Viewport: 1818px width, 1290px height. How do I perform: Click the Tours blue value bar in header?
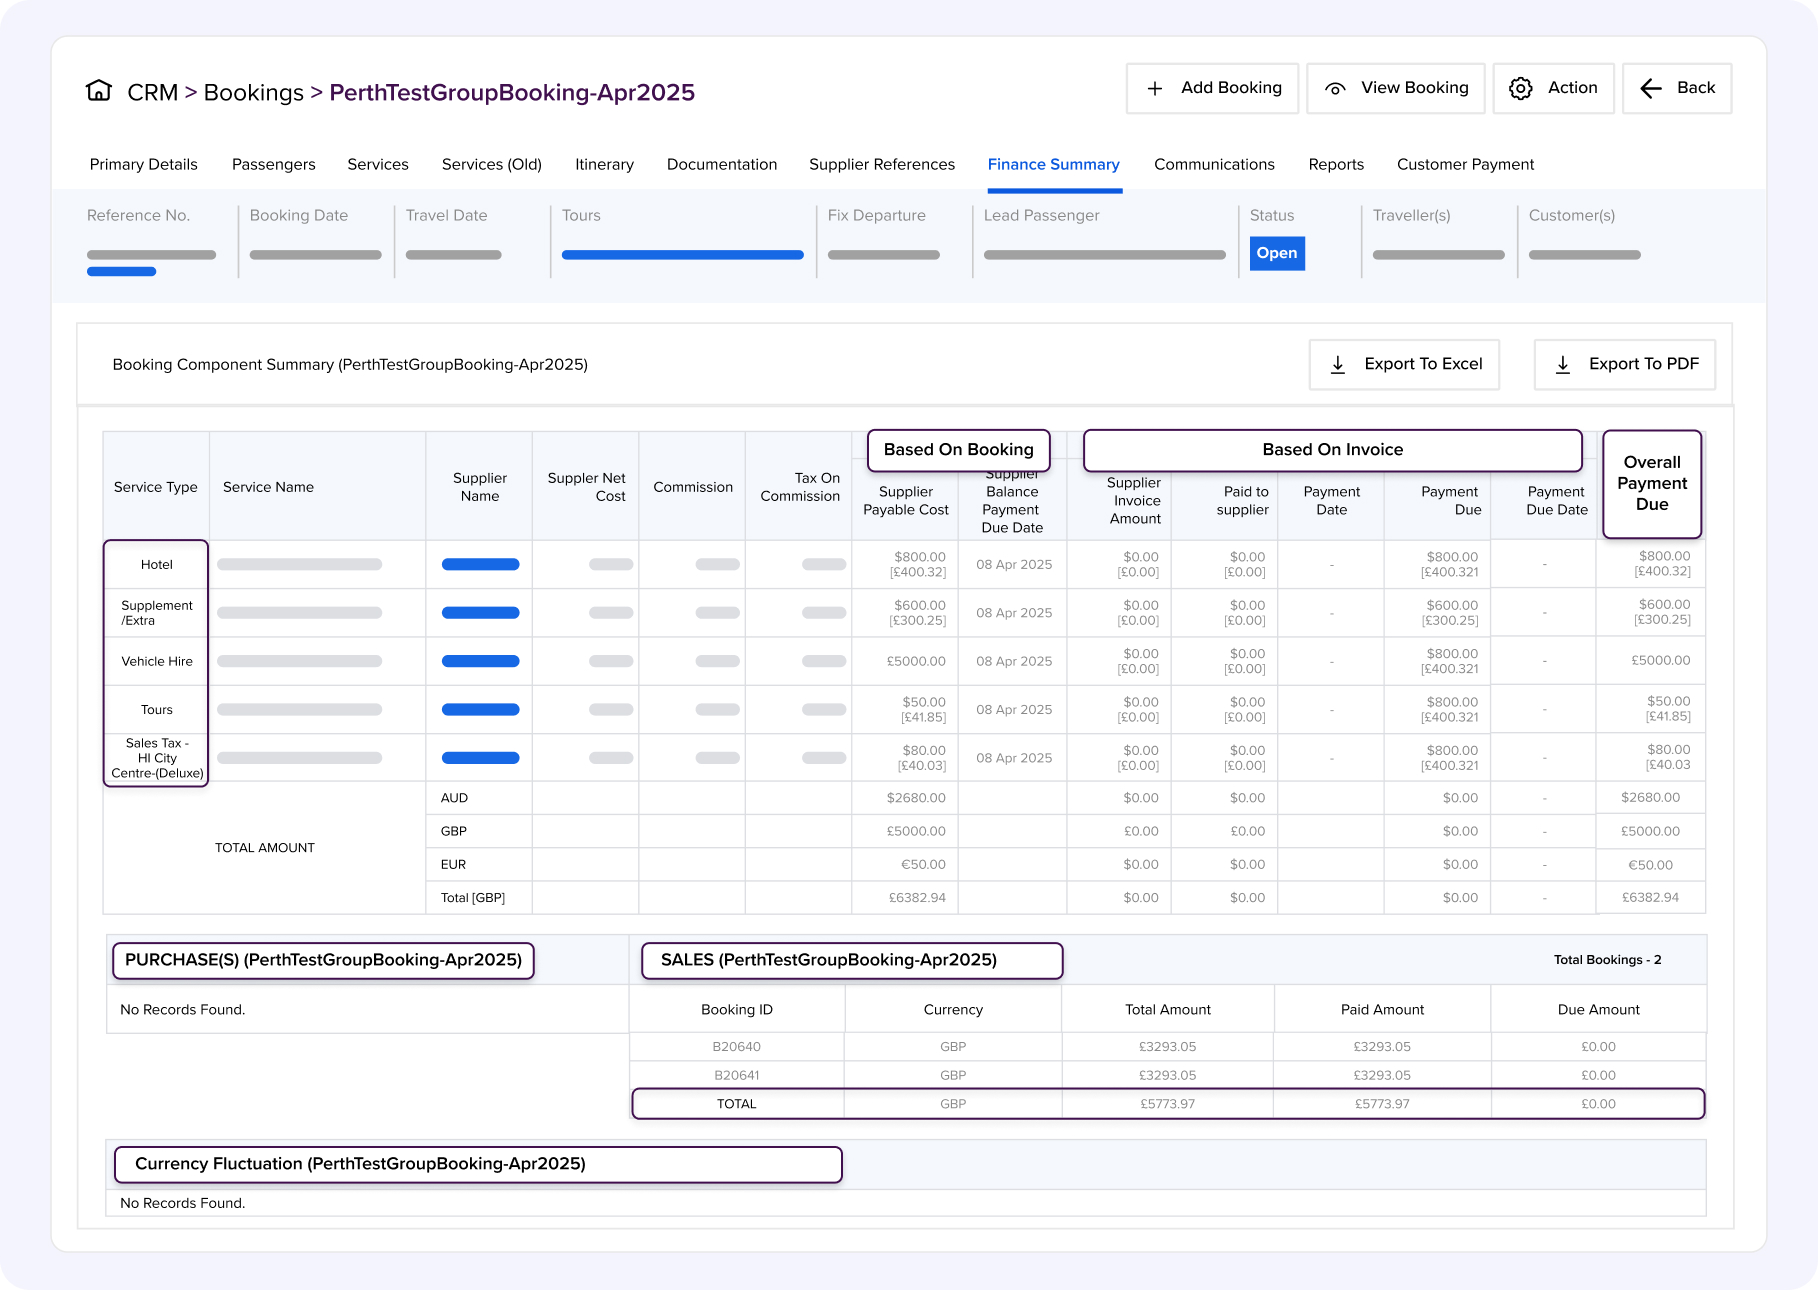(x=683, y=255)
